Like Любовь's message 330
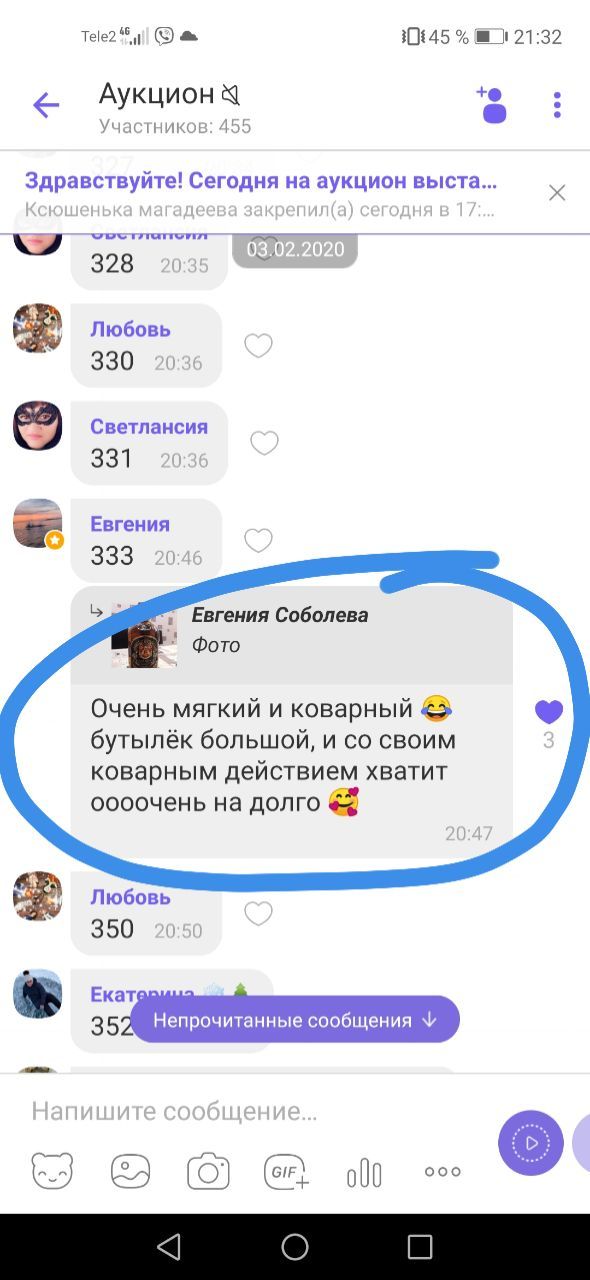The width and height of the screenshot is (590, 1280). pyautogui.click(x=259, y=346)
